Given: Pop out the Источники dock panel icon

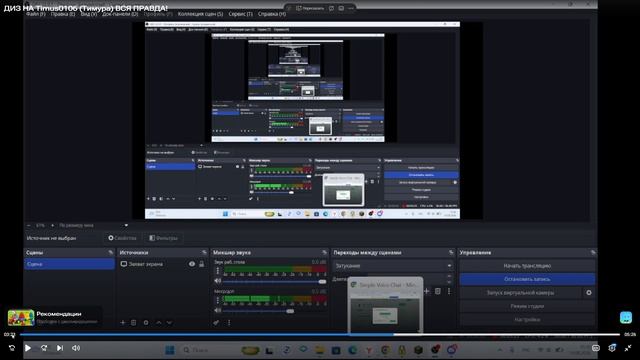Looking at the screenshot, I should coord(204,253).
